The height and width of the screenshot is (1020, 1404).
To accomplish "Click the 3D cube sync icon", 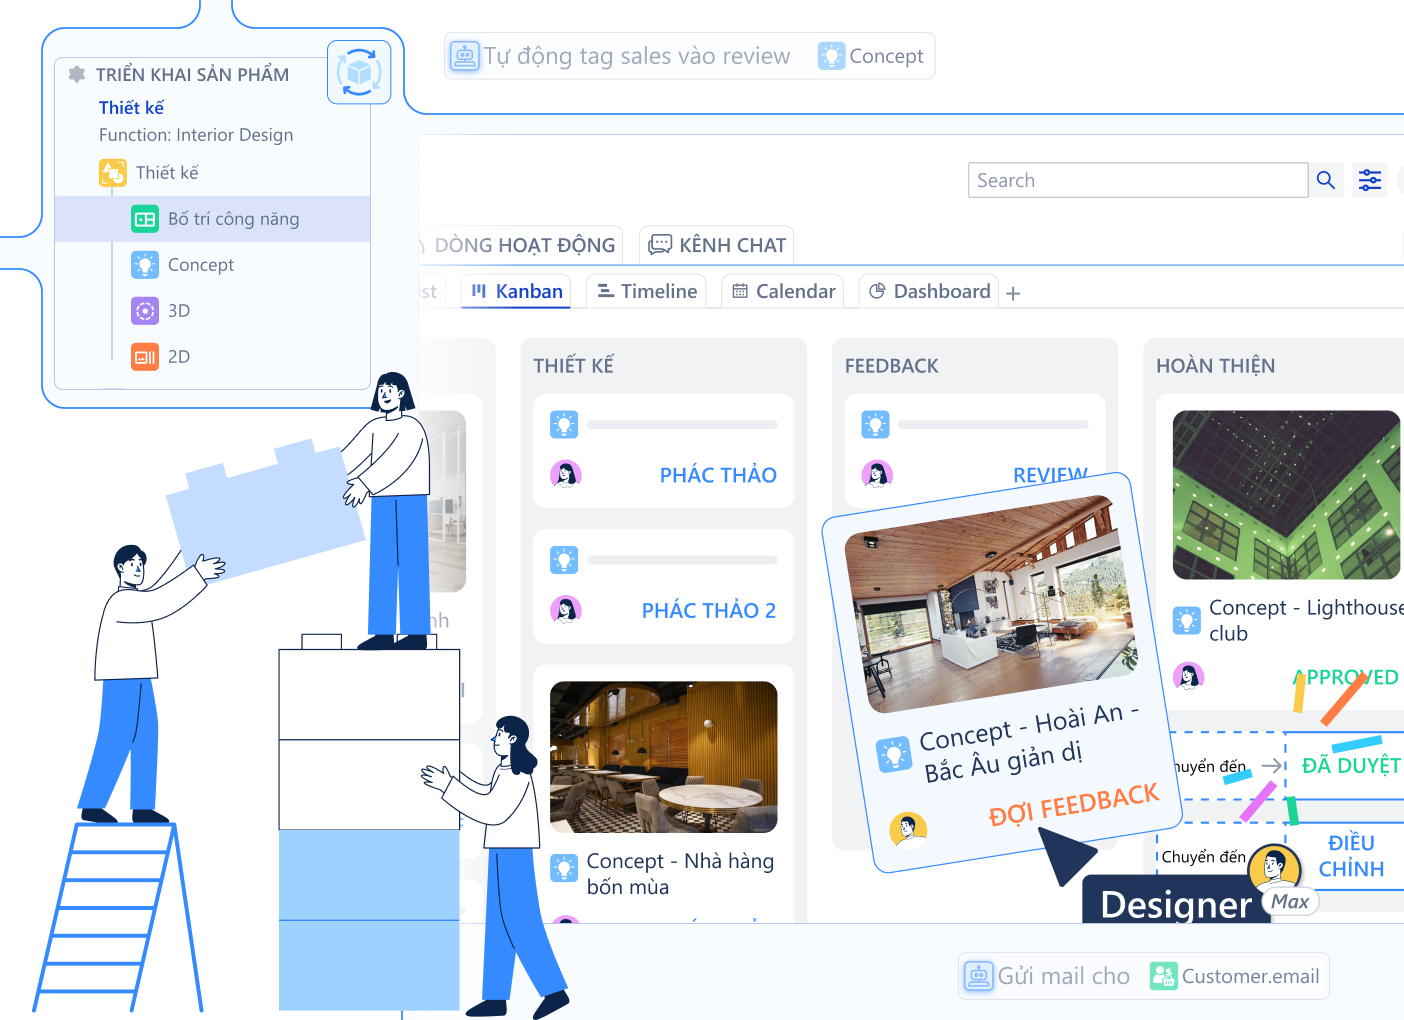I will pos(358,72).
